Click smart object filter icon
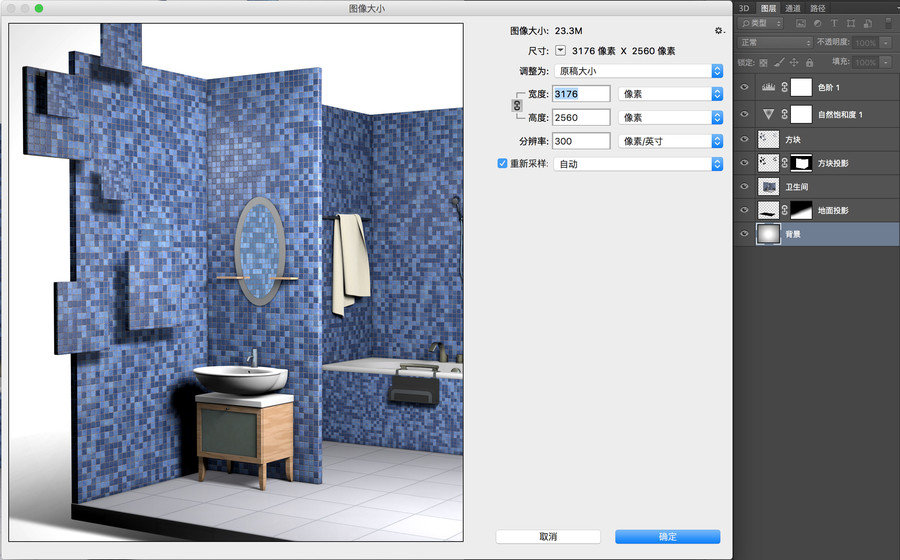The image size is (900, 560). click(x=867, y=24)
